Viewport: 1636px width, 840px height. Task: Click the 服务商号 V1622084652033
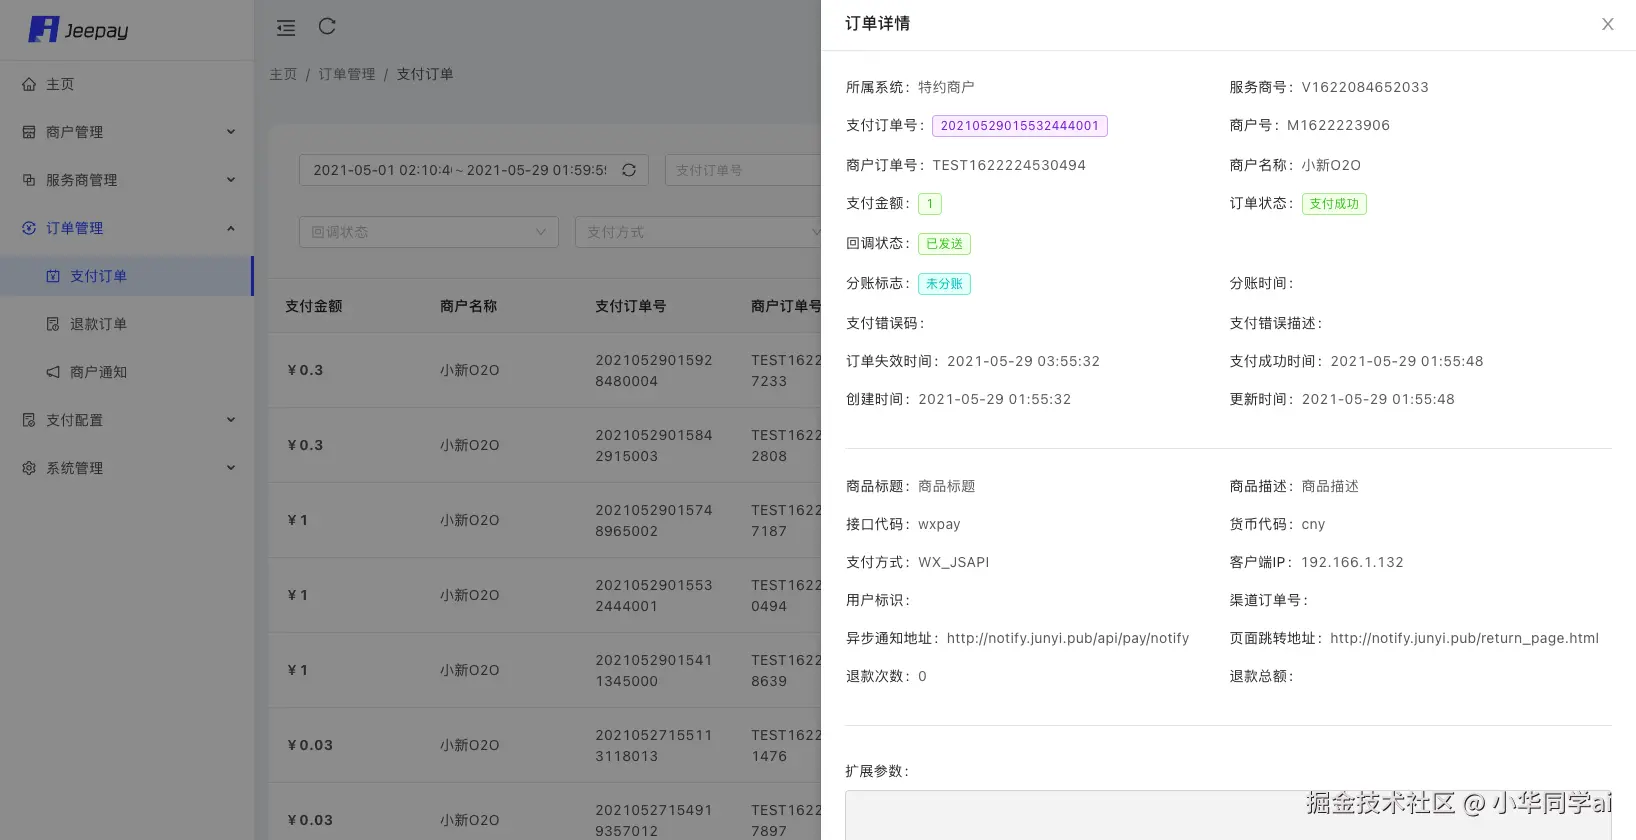coord(1365,87)
